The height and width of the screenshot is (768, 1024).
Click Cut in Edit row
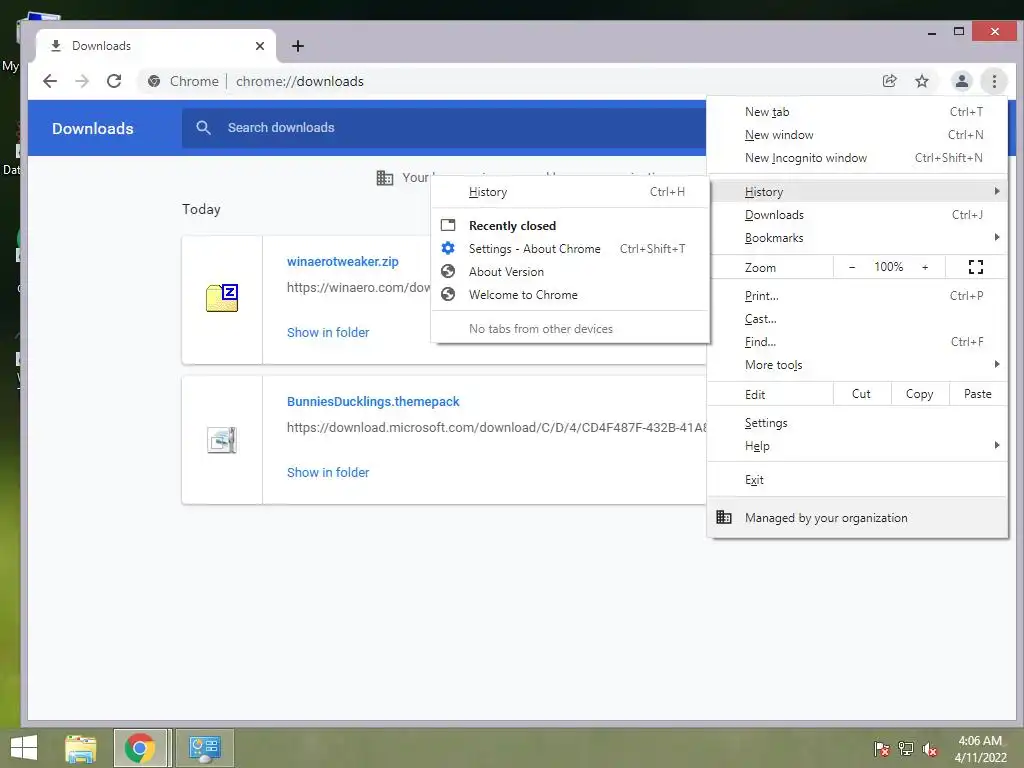(x=861, y=394)
